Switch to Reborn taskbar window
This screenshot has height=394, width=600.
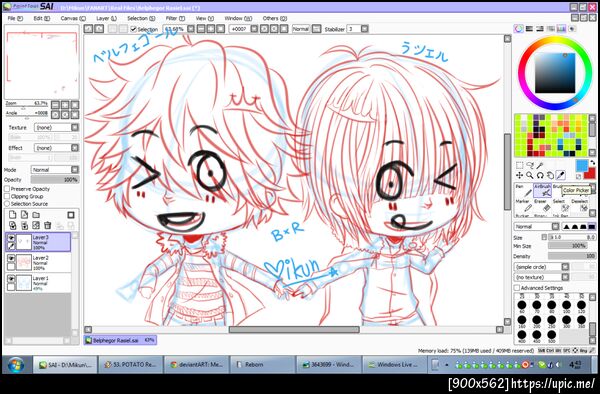click(x=262, y=365)
